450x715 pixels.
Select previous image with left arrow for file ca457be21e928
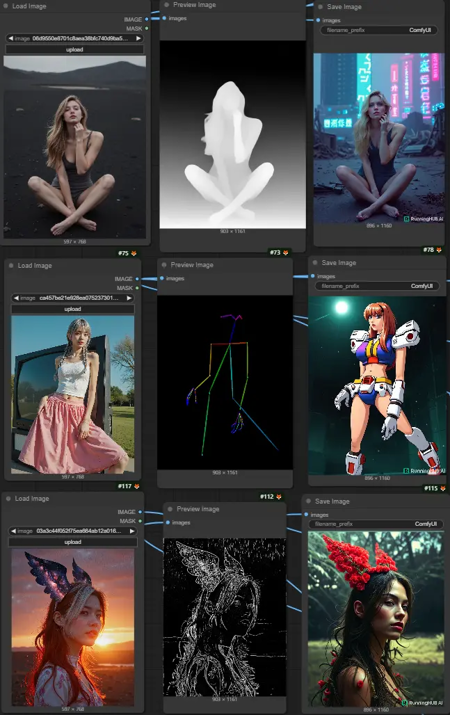pos(16,298)
